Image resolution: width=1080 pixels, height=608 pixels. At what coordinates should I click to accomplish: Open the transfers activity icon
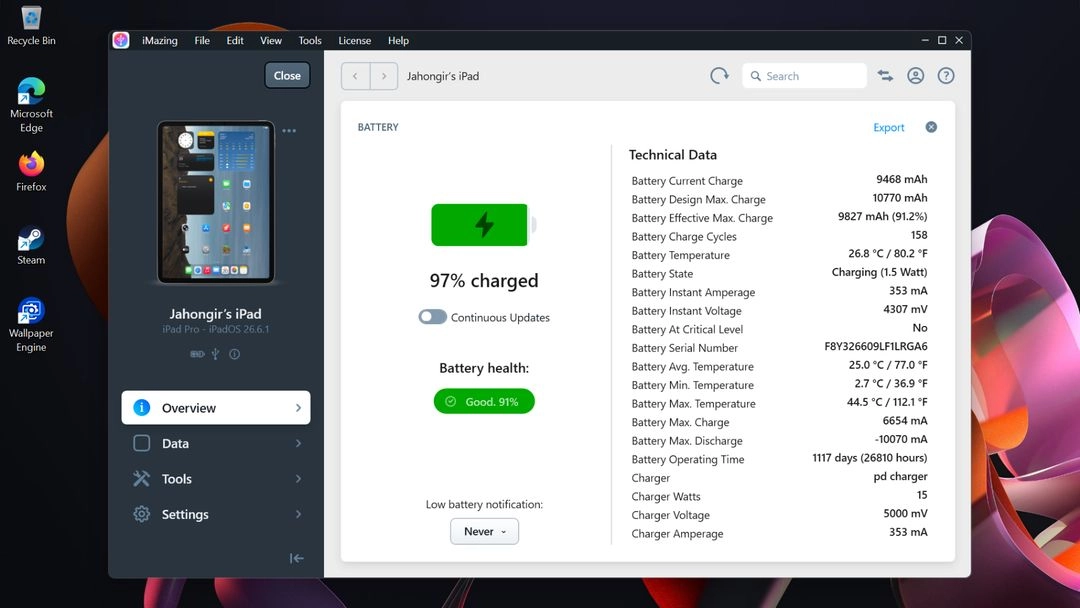coord(885,76)
